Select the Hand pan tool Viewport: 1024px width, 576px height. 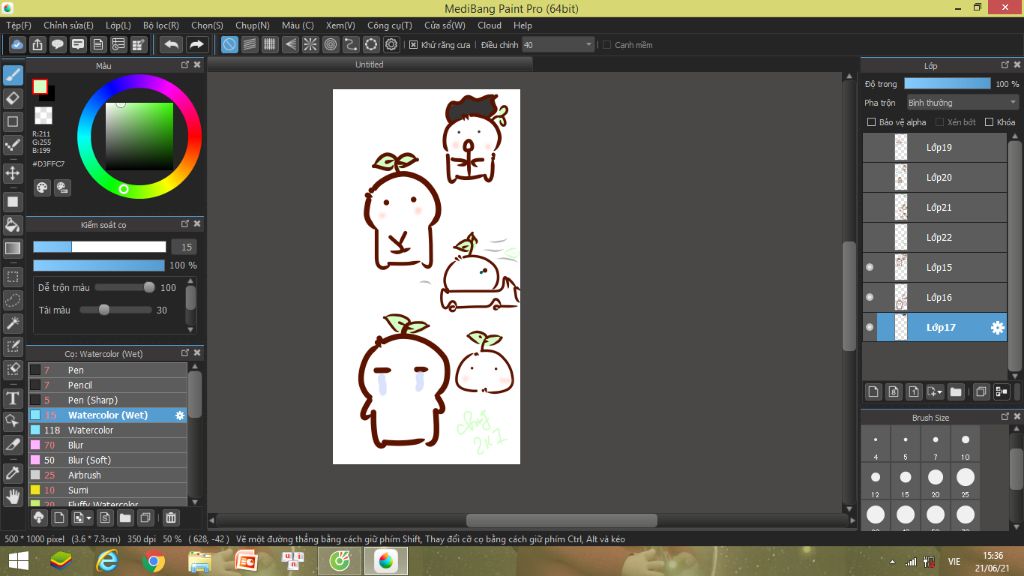(x=13, y=497)
